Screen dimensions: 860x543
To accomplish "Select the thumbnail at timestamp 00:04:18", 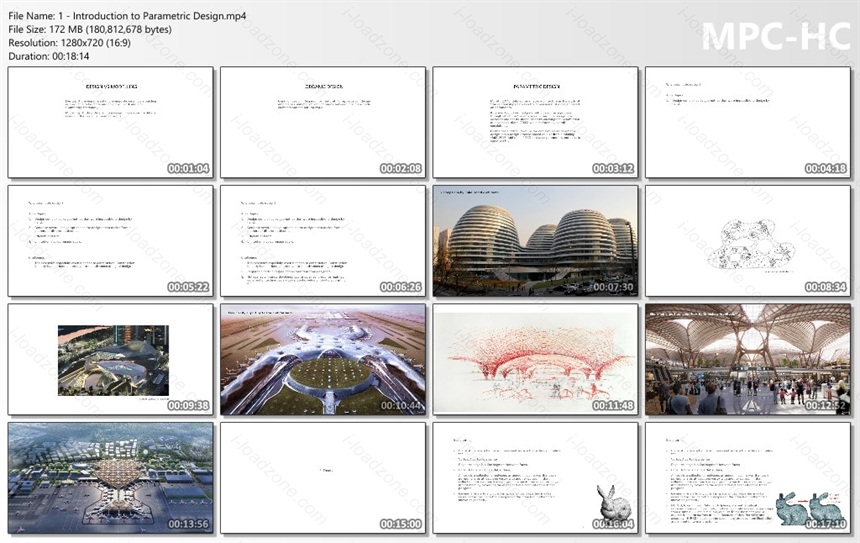I will pos(748,122).
